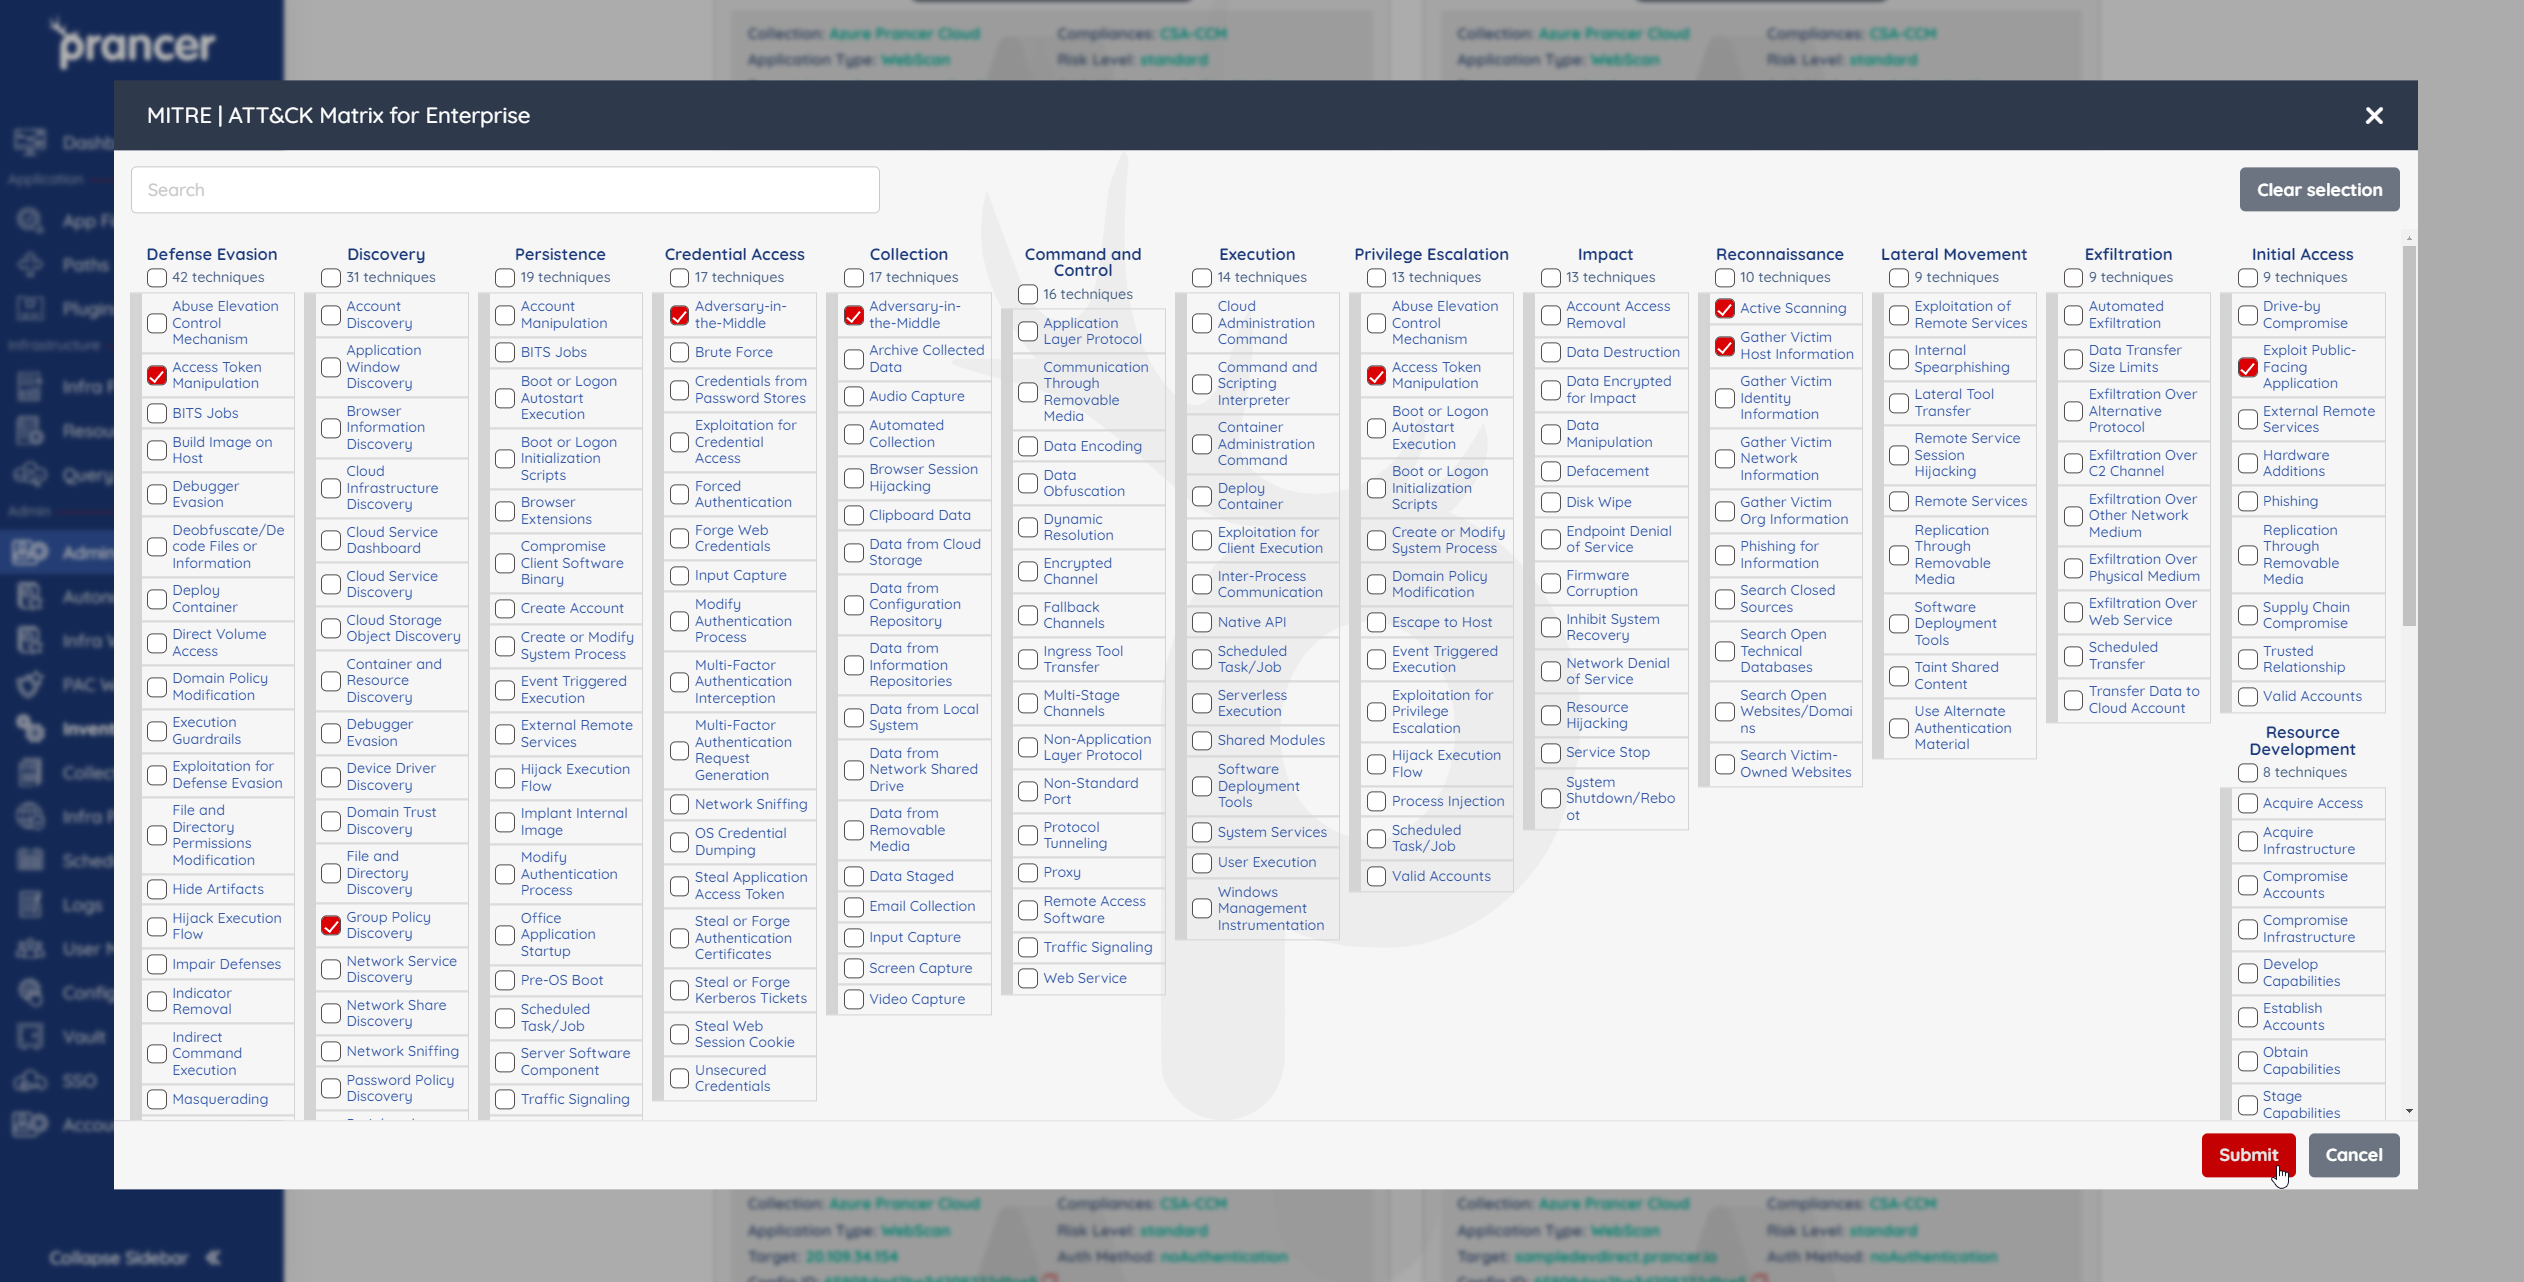Uncheck Group Policy Discovery
The width and height of the screenshot is (2524, 1282).
pyautogui.click(x=331, y=926)
